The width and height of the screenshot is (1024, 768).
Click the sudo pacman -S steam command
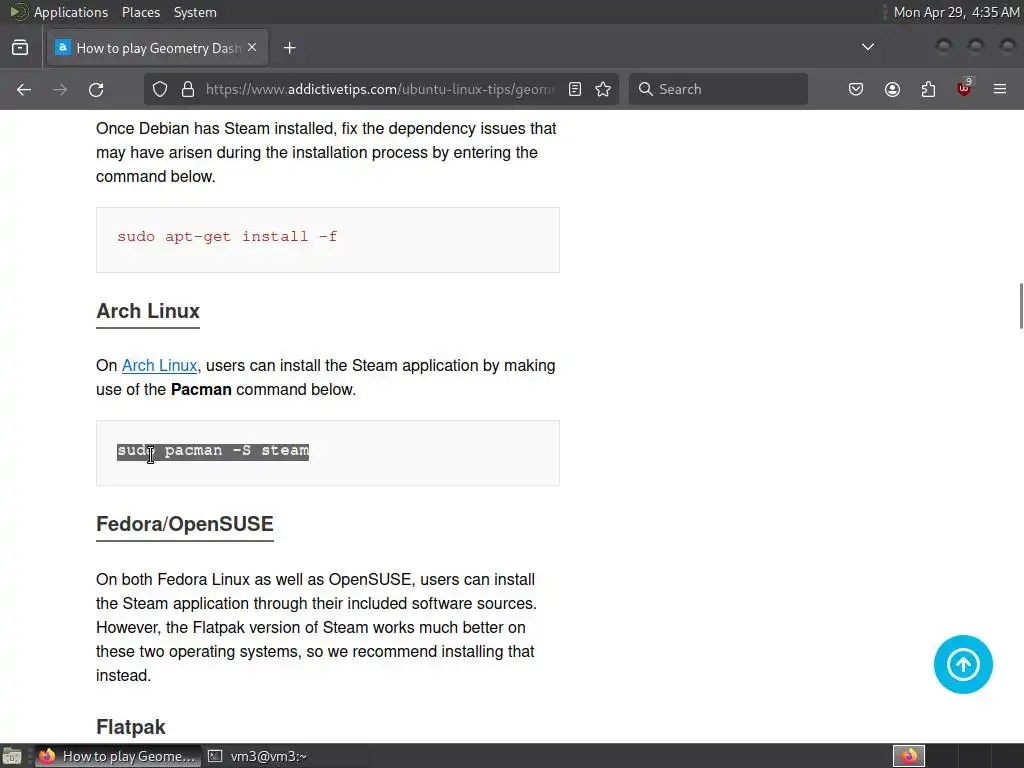point(213,451)
